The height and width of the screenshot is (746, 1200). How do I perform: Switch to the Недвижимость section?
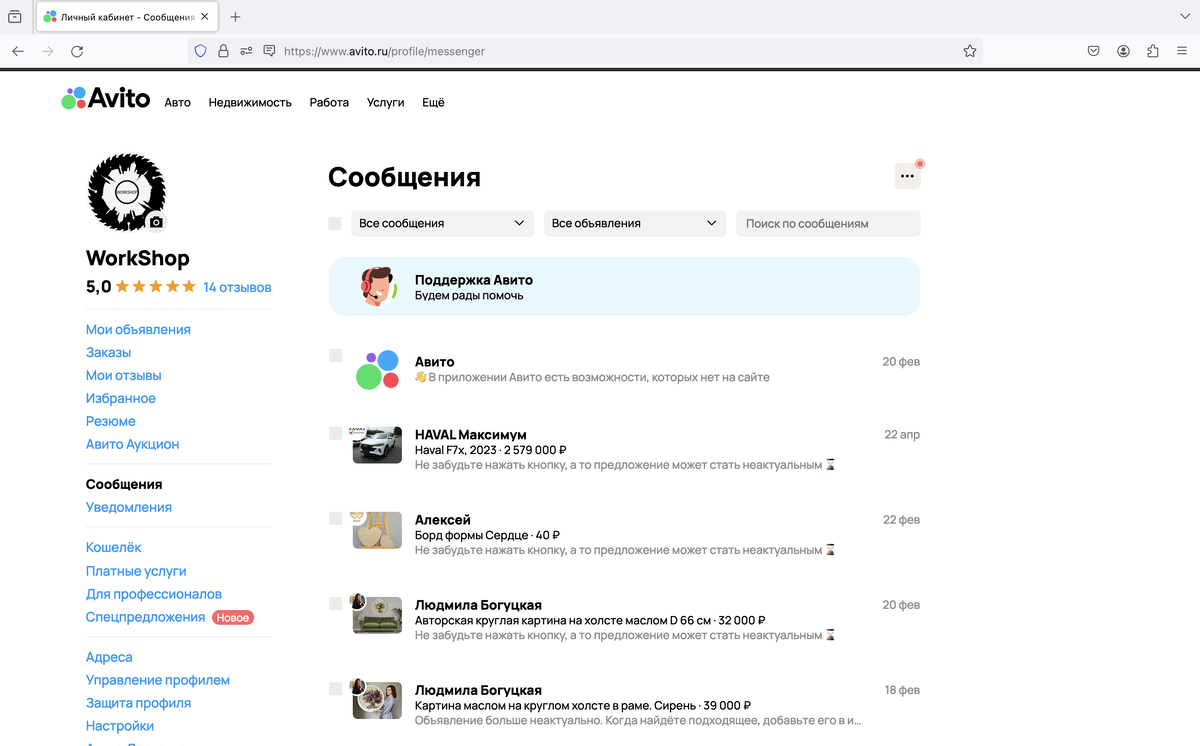click(x=250, y=102)
